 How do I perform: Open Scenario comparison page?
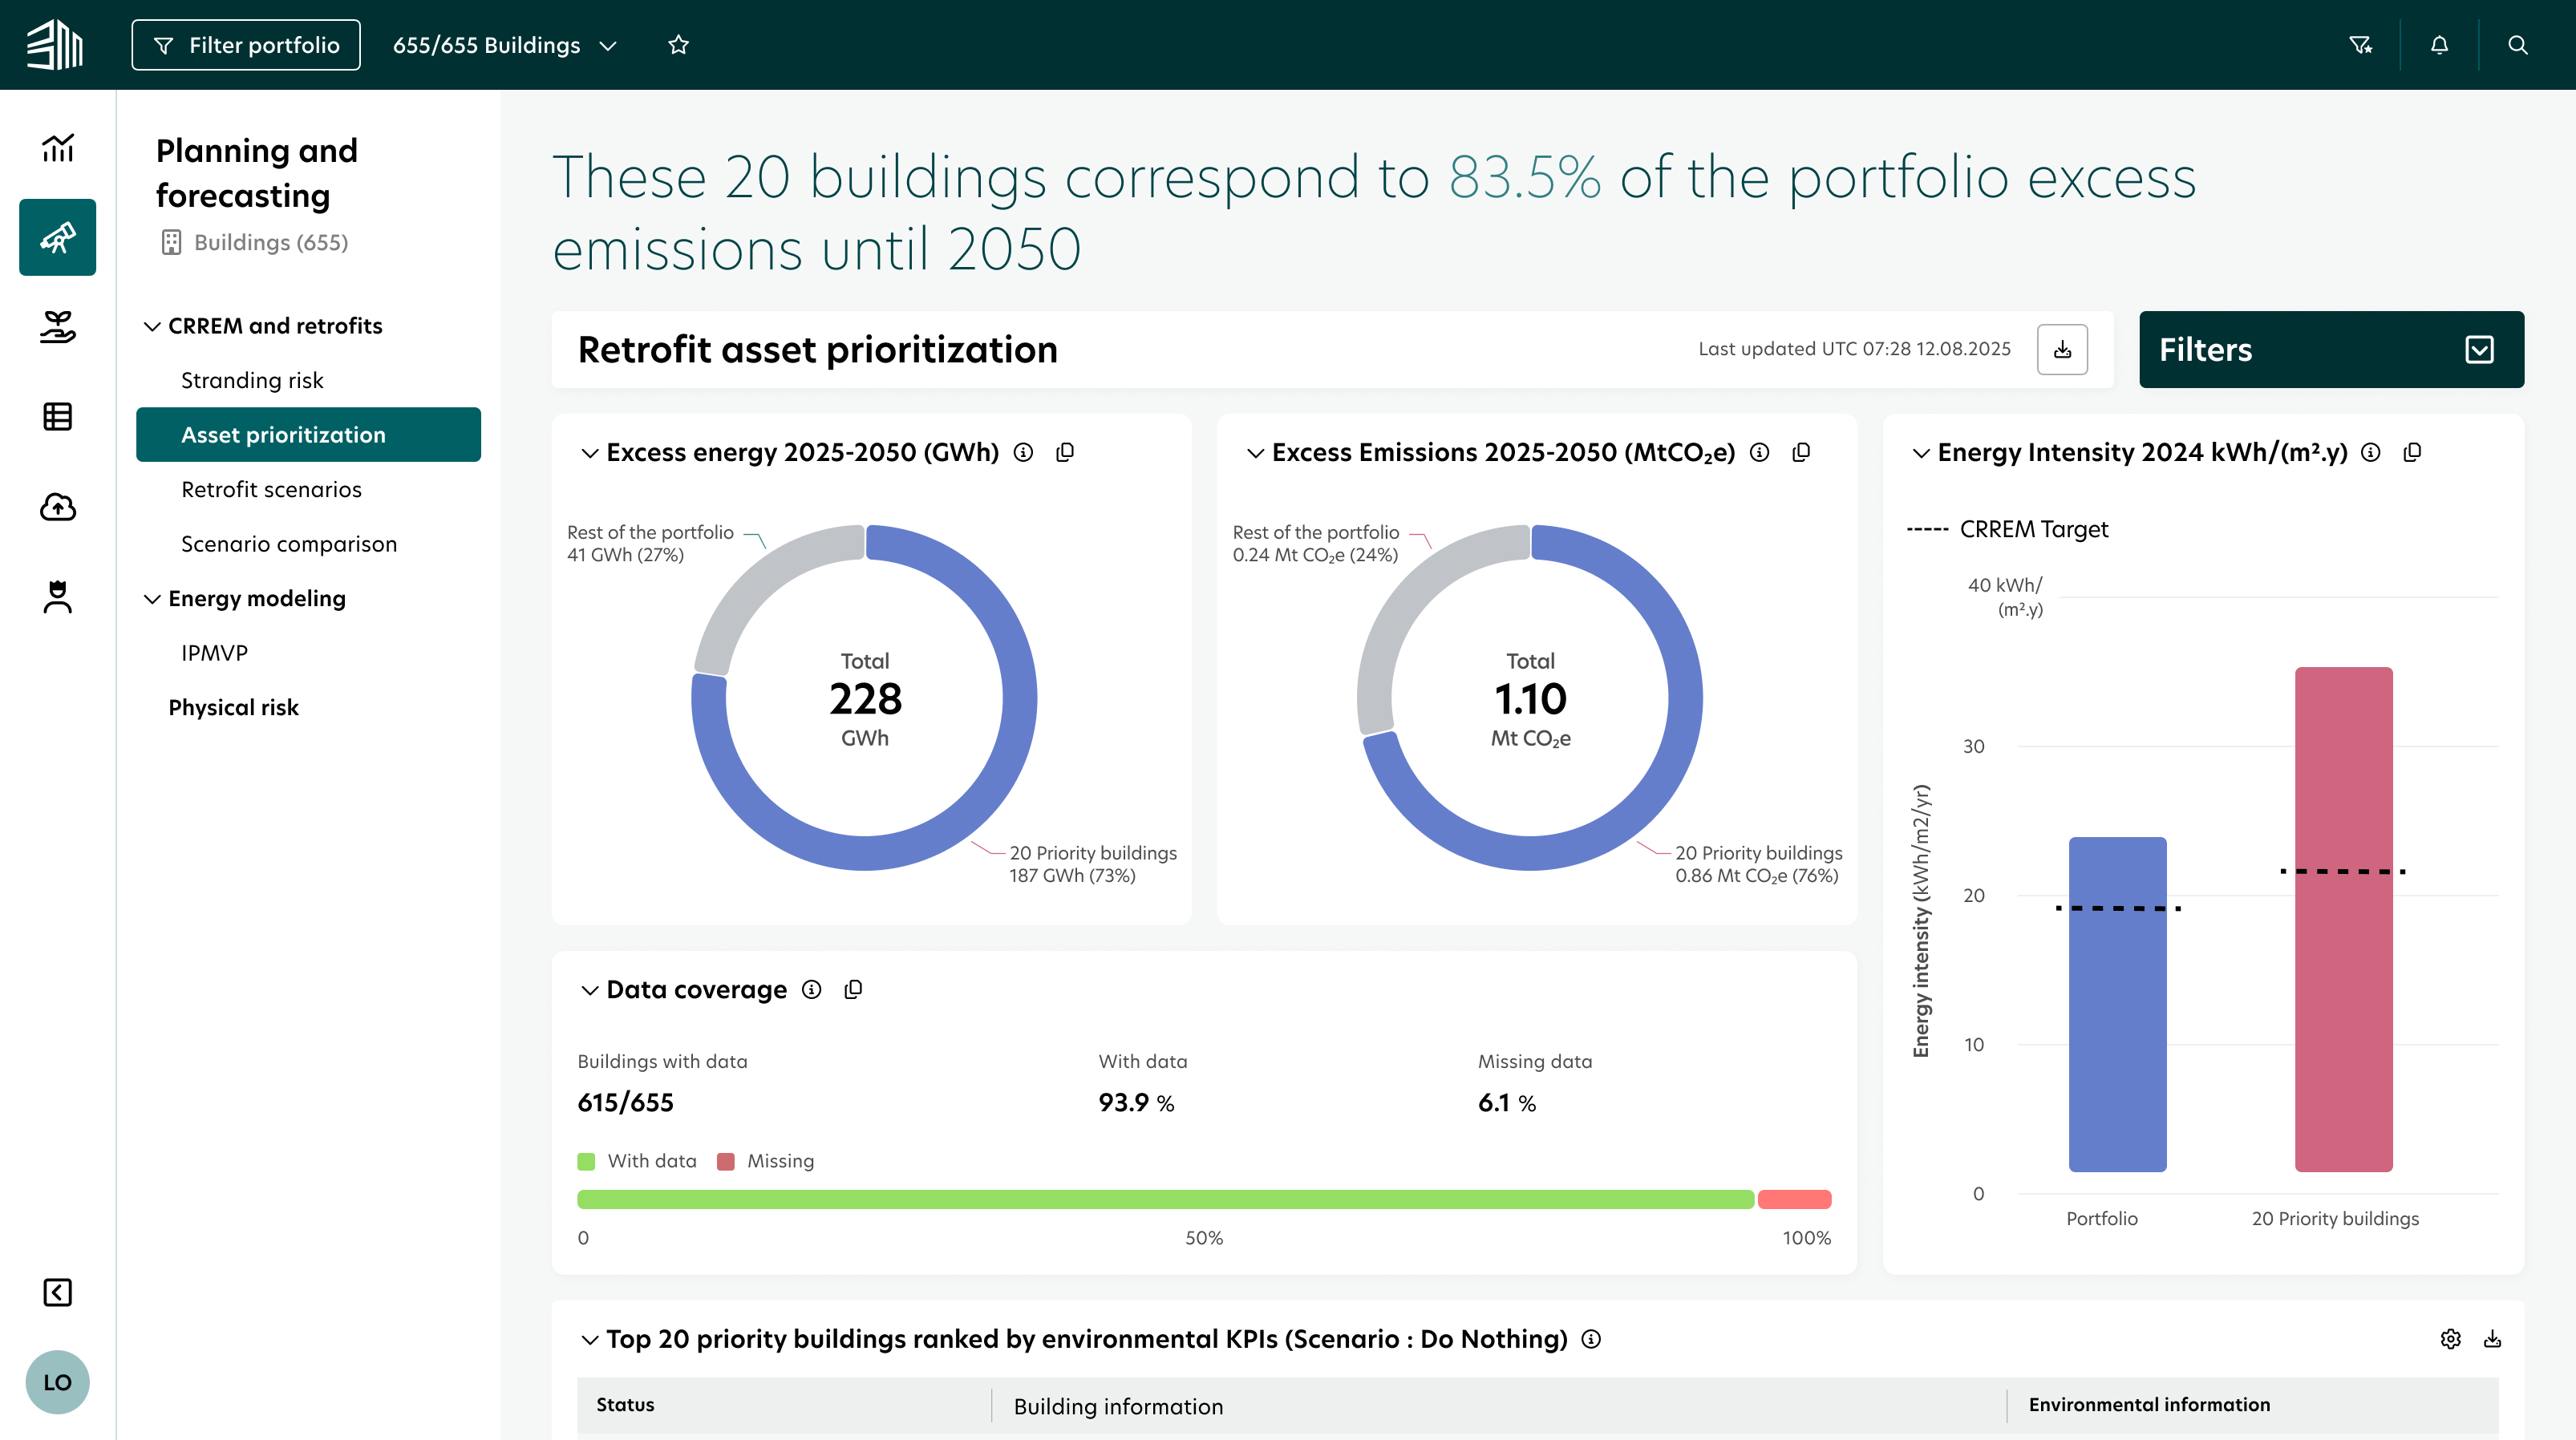(289, 544)
